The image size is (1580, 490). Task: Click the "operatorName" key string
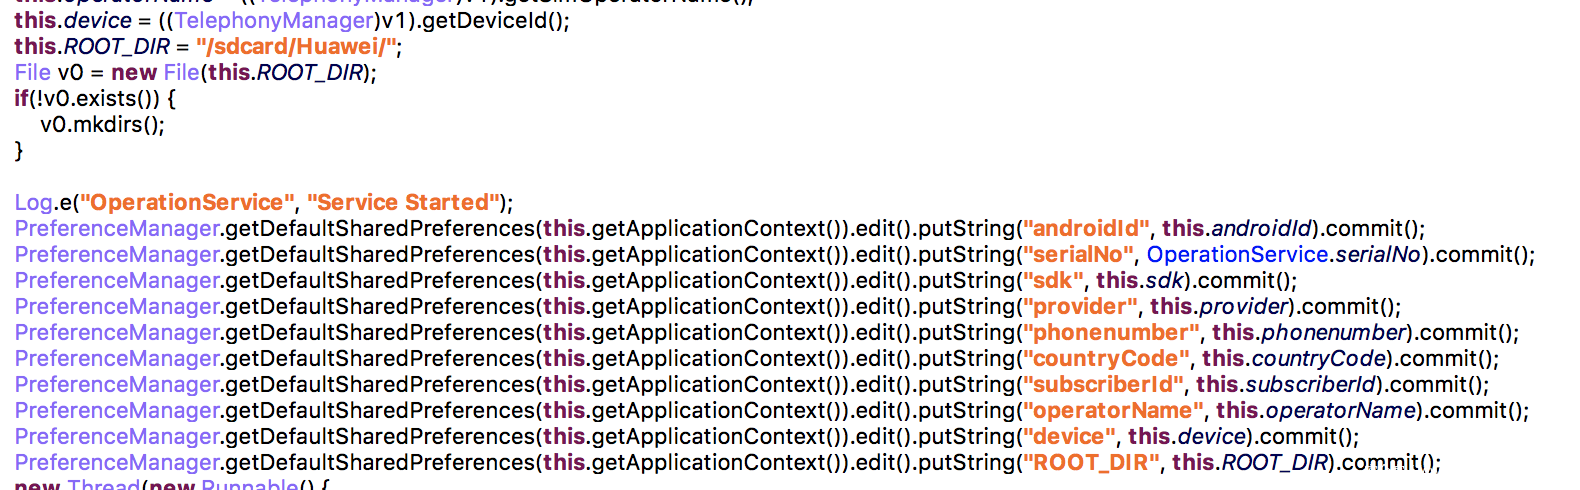pos(1112,411)
